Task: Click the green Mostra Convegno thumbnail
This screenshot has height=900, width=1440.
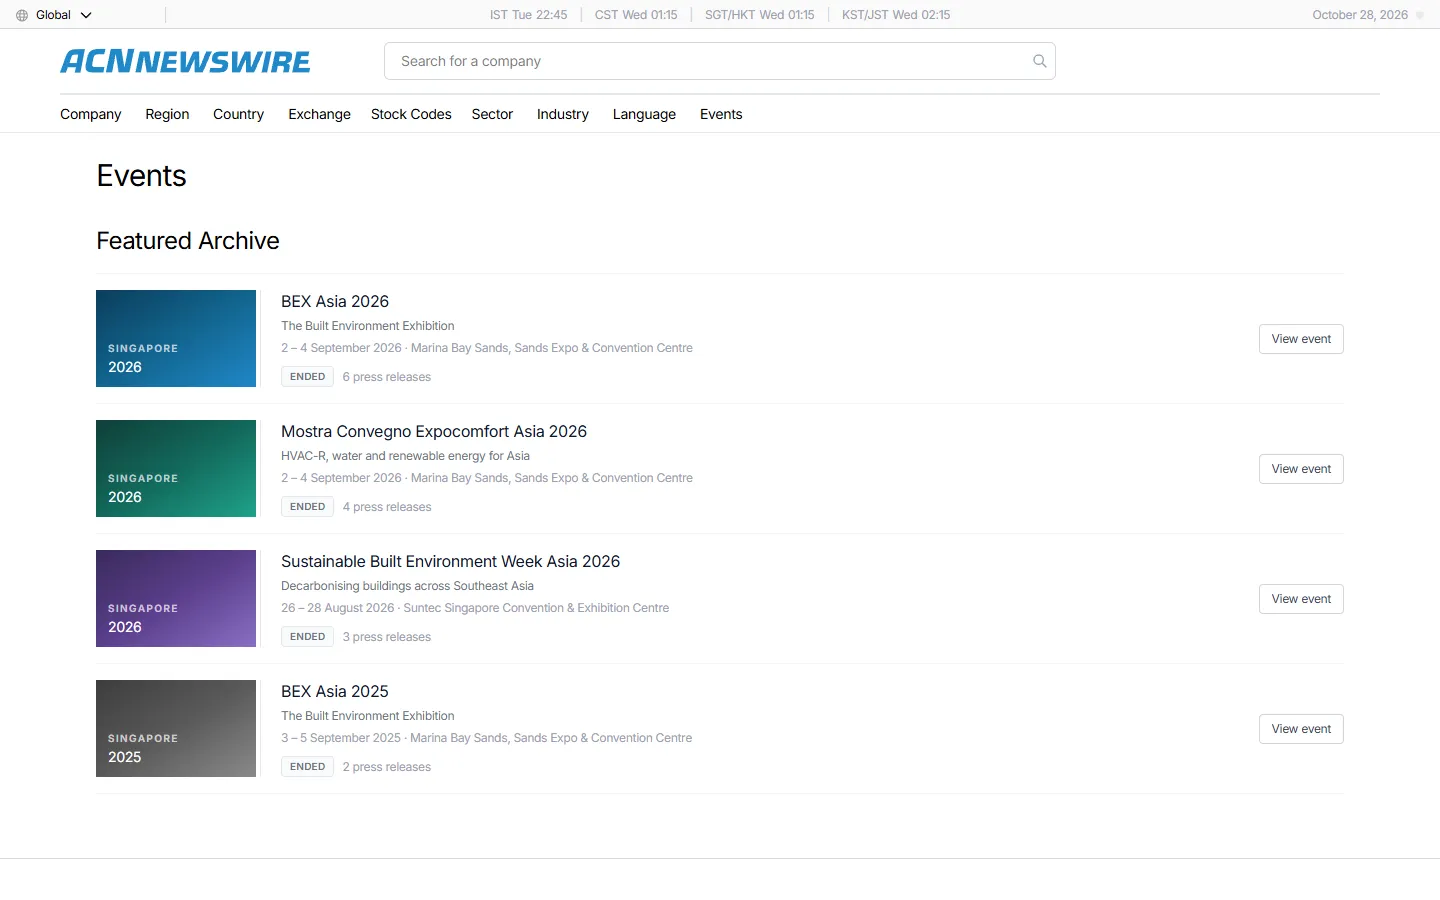Action: click(x=176, y=468)
